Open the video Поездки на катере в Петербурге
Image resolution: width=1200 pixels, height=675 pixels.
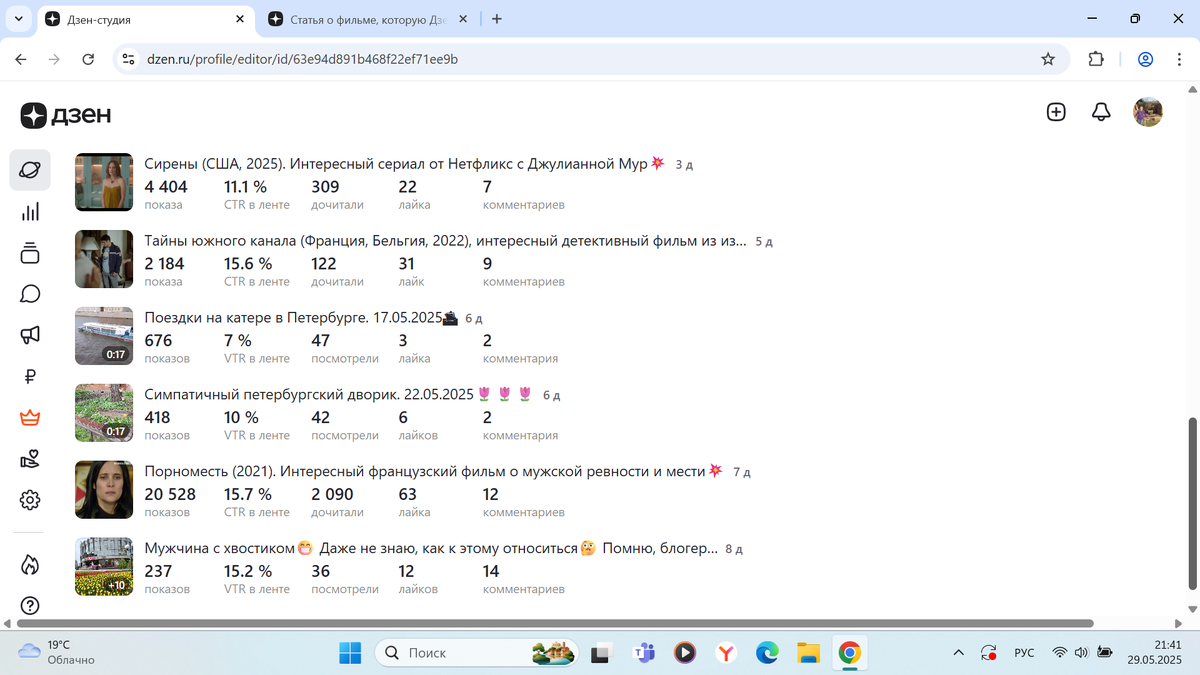(x=301, y=318)
